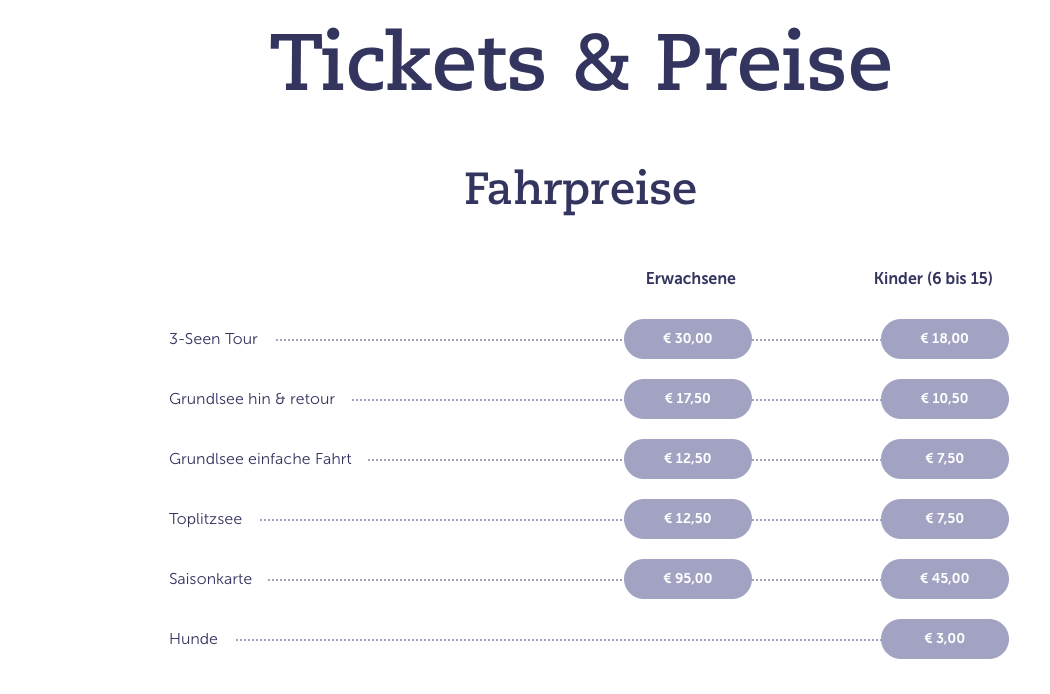1050x694 pixels.
Task: Click the Erwachsene column header
Action: point(690,279)
